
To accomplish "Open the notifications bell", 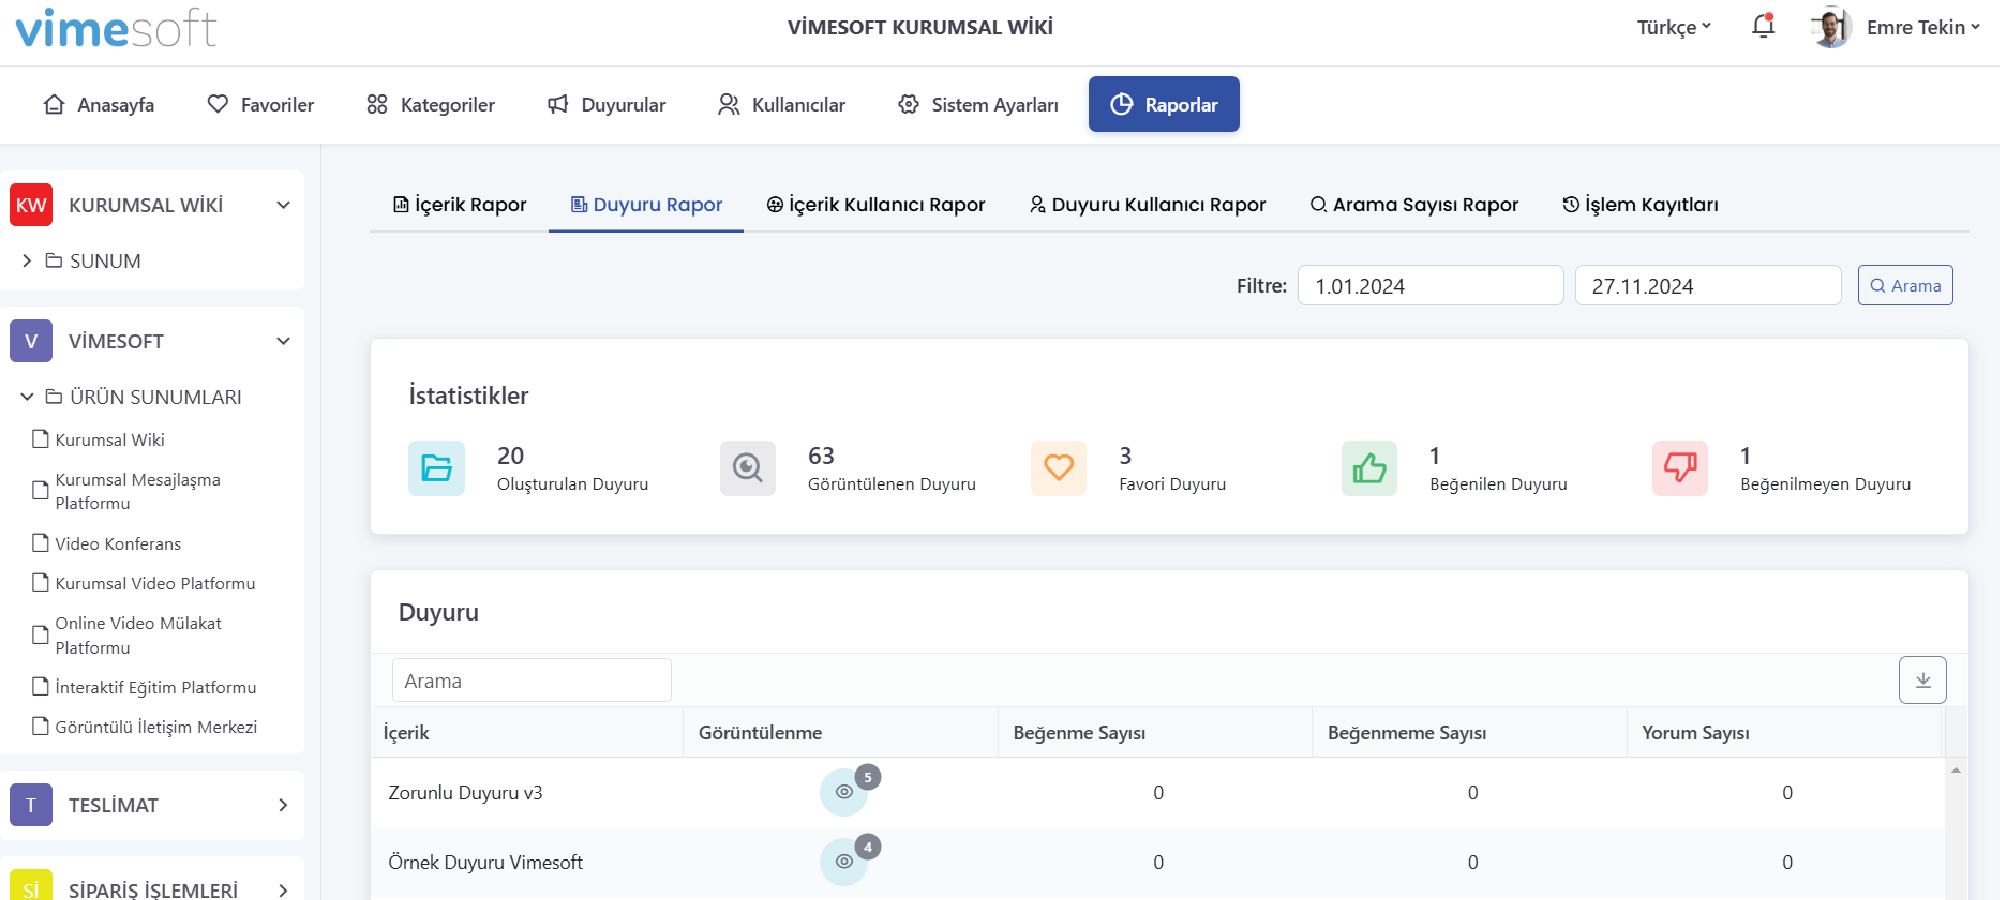I will pos(1763,26).
